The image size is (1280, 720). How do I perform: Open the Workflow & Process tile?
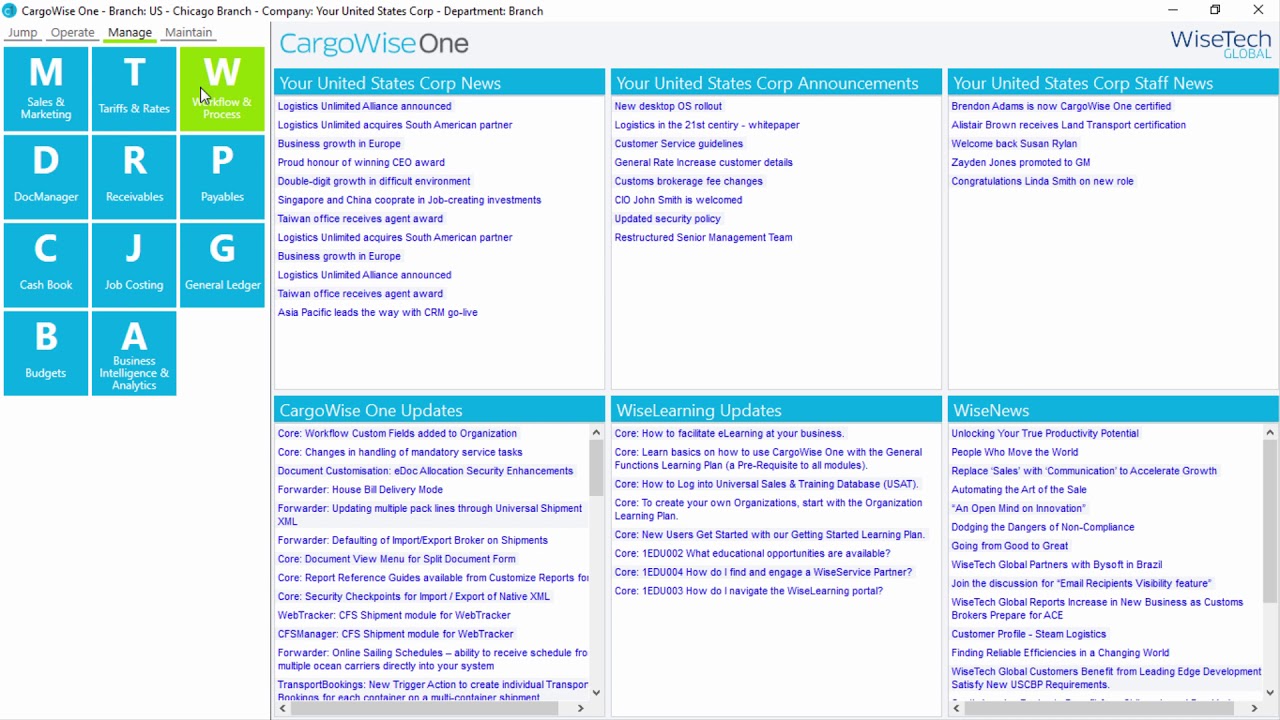222,88
